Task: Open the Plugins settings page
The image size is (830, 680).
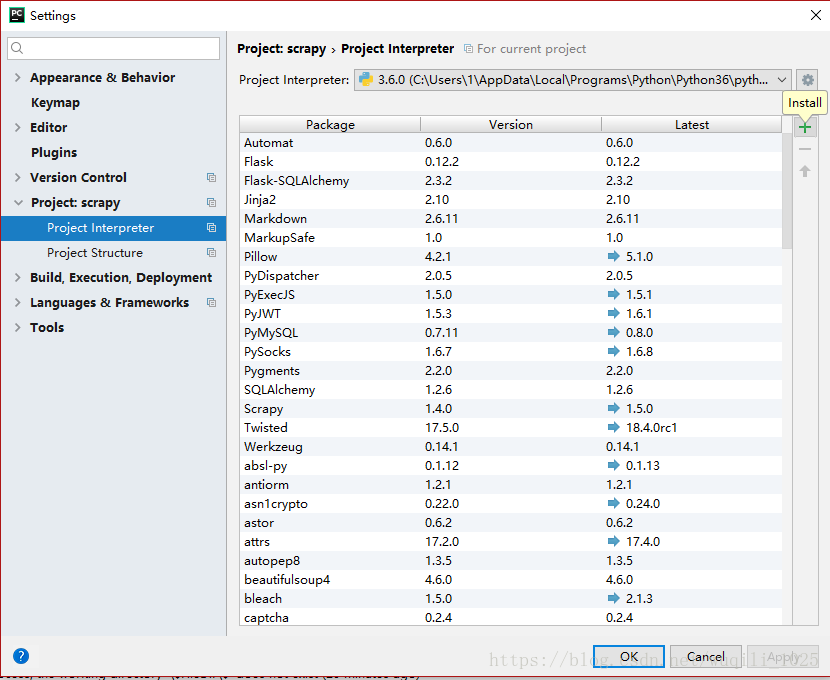Action: tap(53, 152)
